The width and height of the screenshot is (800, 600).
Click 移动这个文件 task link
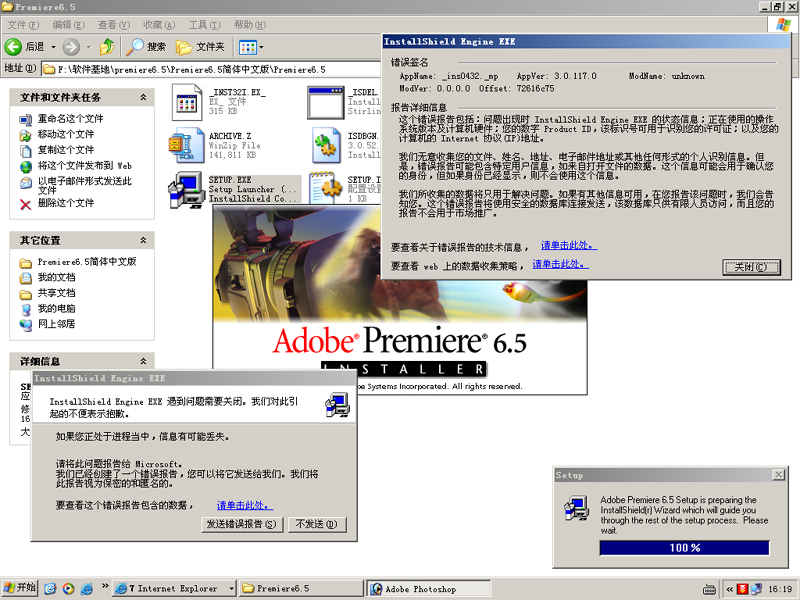tap(66, 134)
